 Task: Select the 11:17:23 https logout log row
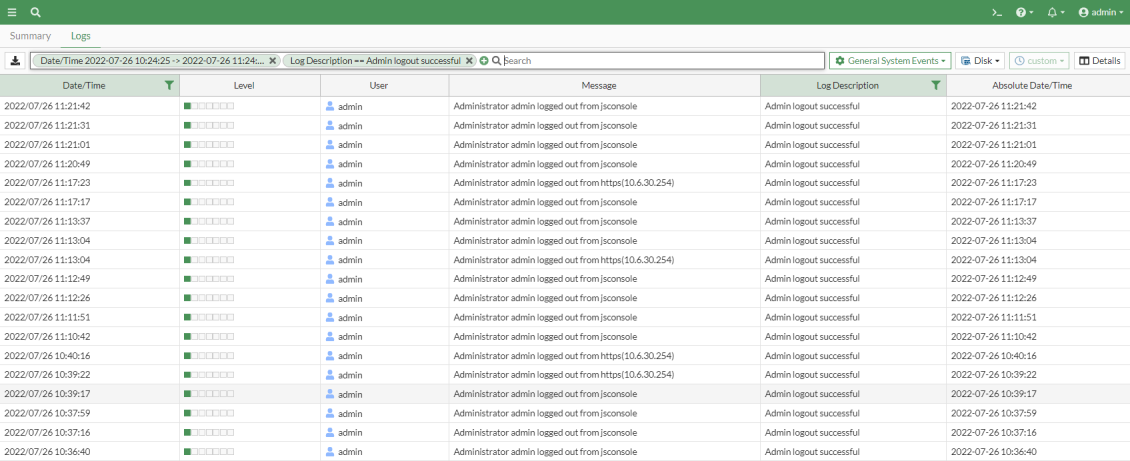click(563, 183)
